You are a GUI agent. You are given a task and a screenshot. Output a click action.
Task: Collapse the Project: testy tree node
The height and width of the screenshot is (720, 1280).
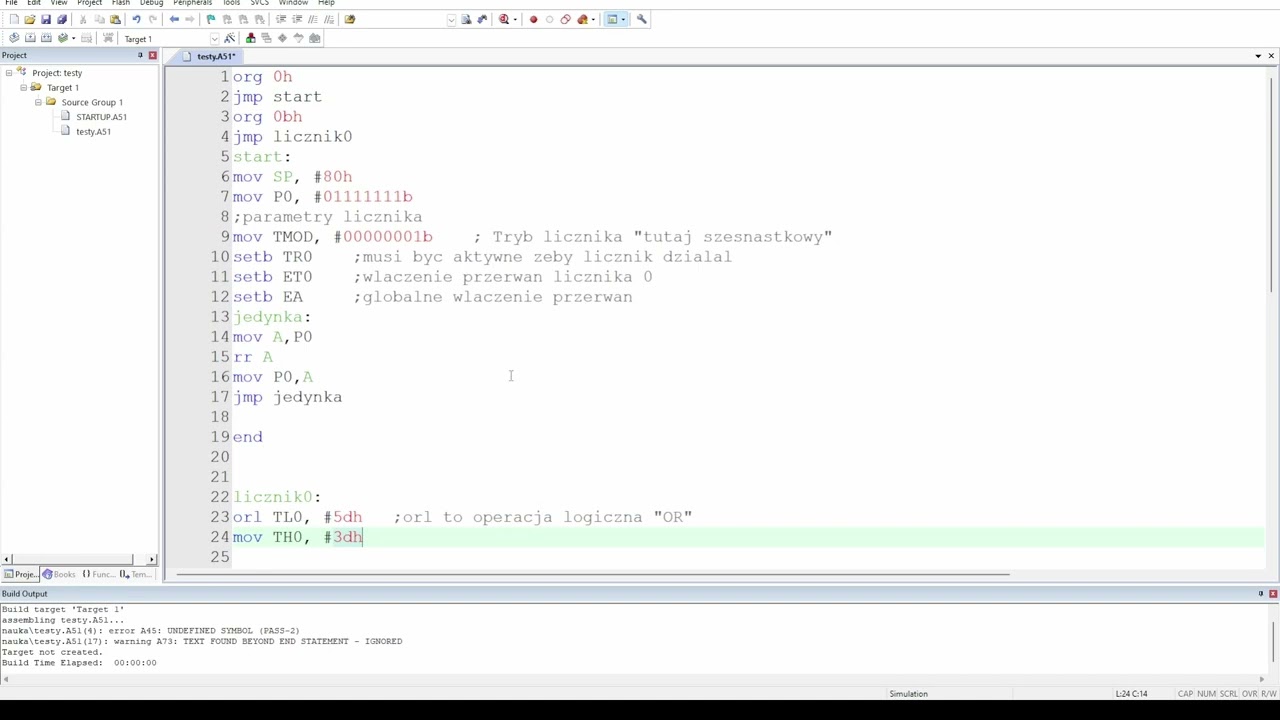[x=9, y=73]
